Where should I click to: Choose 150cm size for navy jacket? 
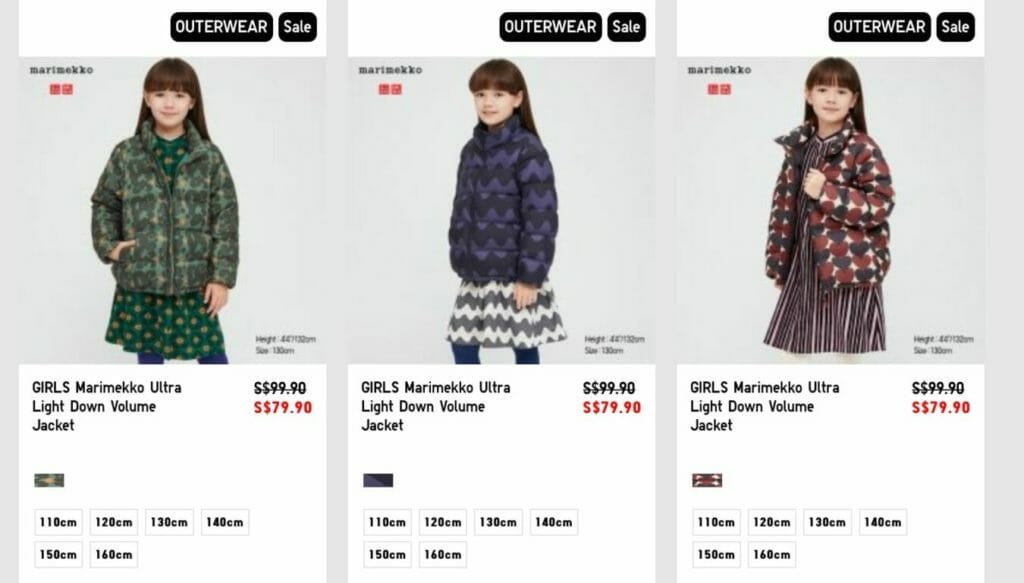click(x=387, y=554)
